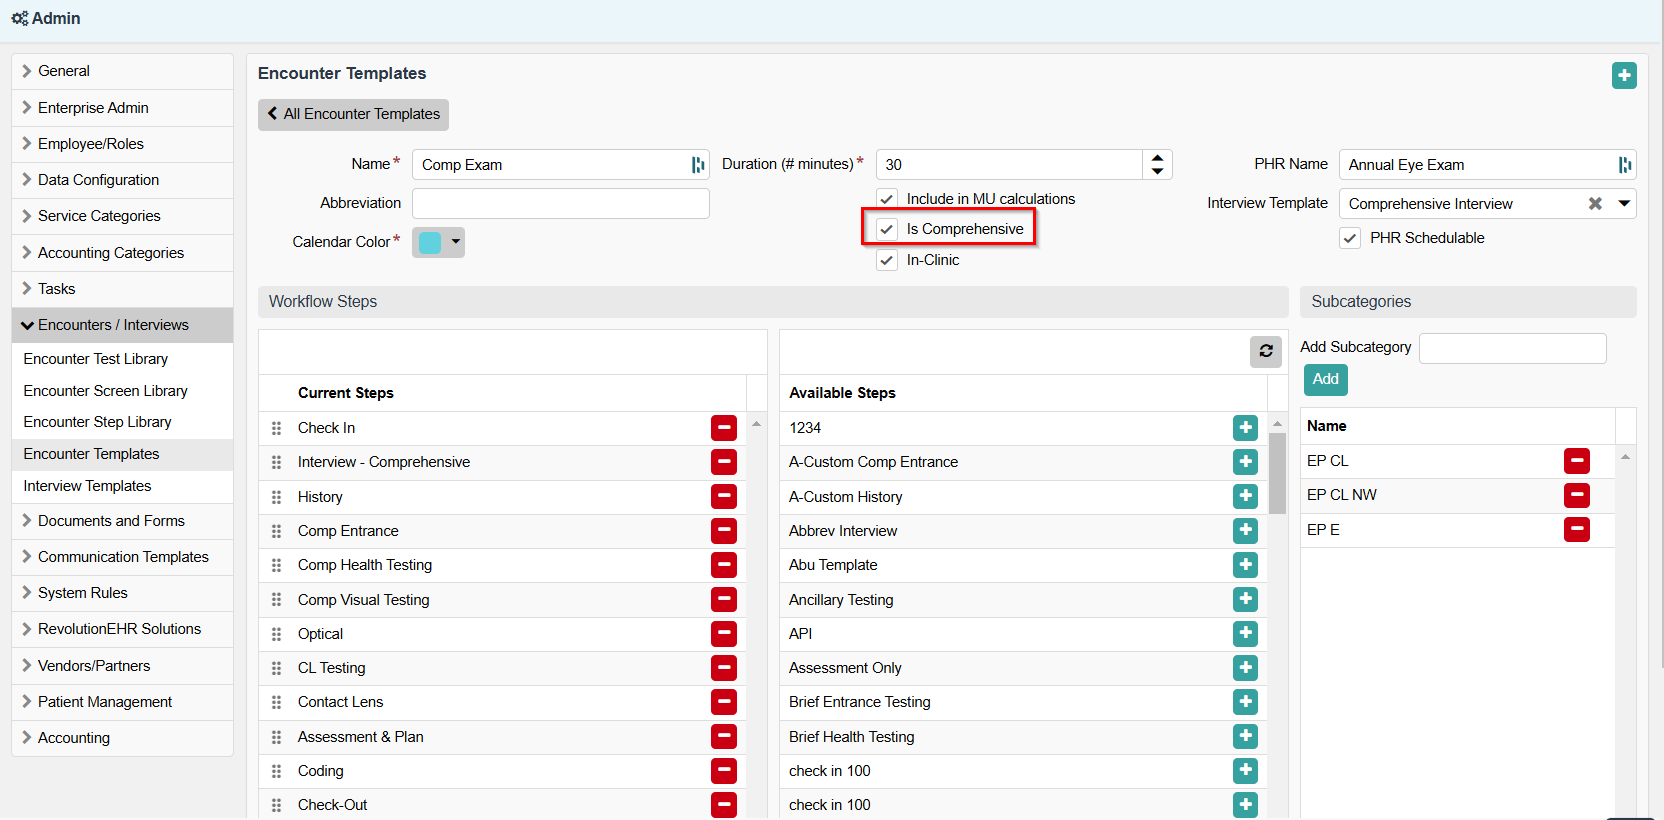Clear the Comprehensive Interview template selection
The width and height of the screenshot is (1664, 820).
(x=1595, y=204)
